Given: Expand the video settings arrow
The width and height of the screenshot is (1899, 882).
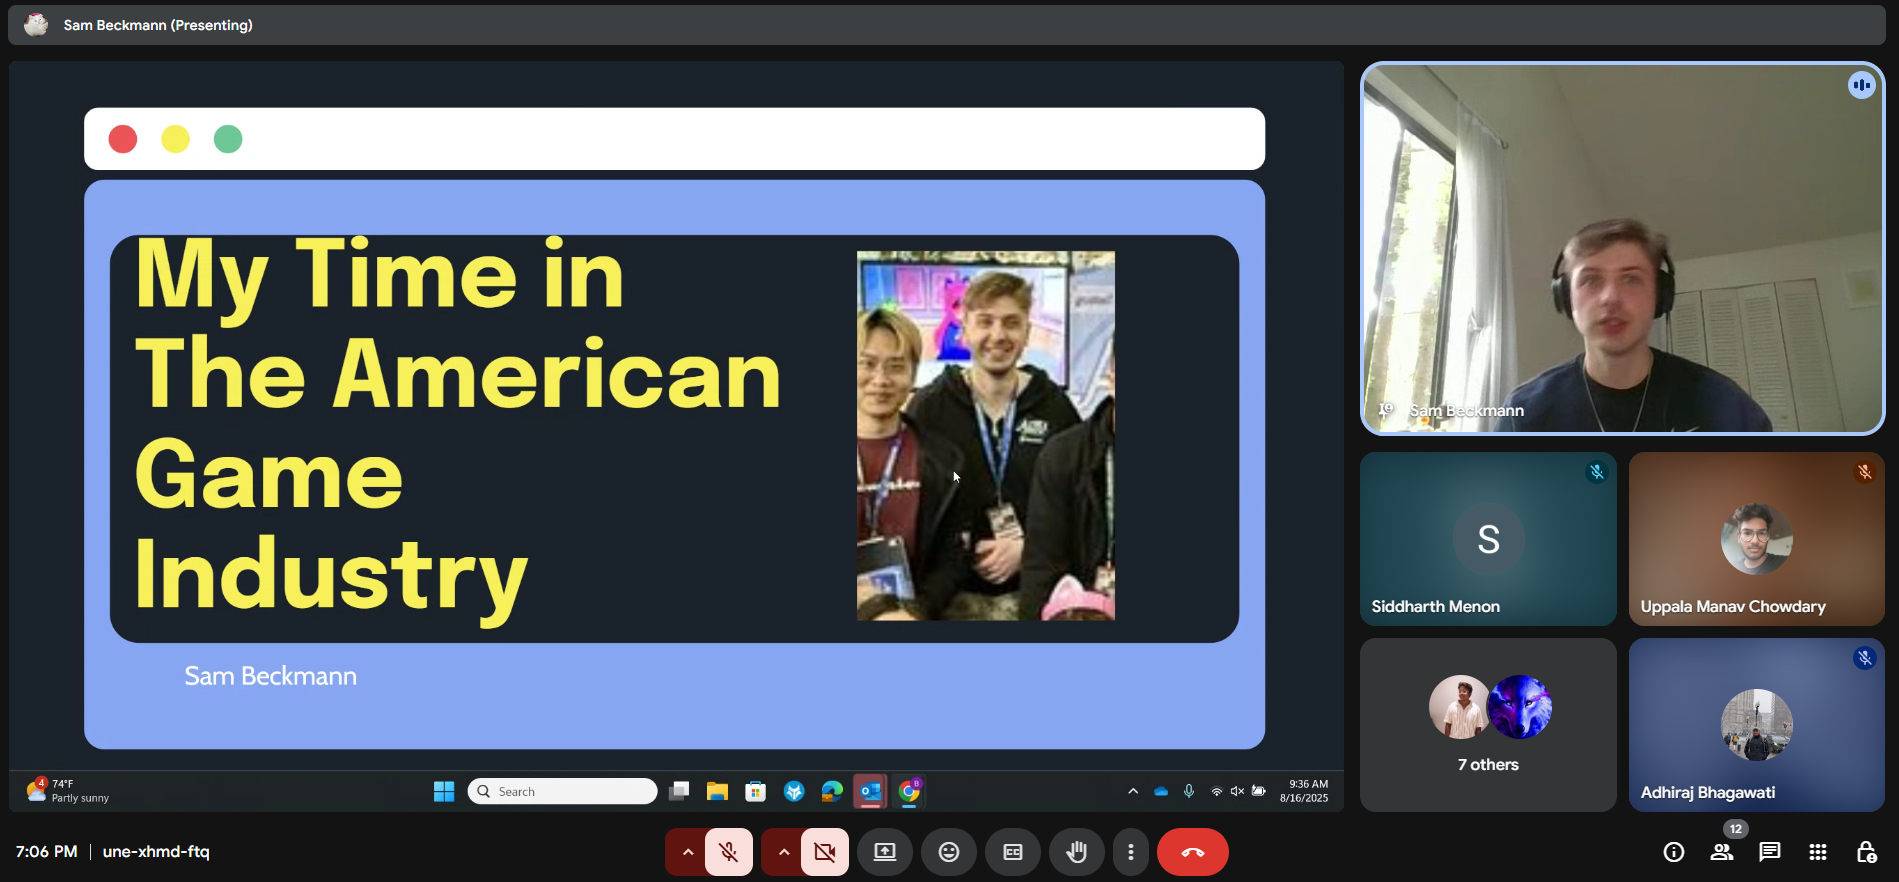Looking at the screenshot, I should [x=783, y=852].
